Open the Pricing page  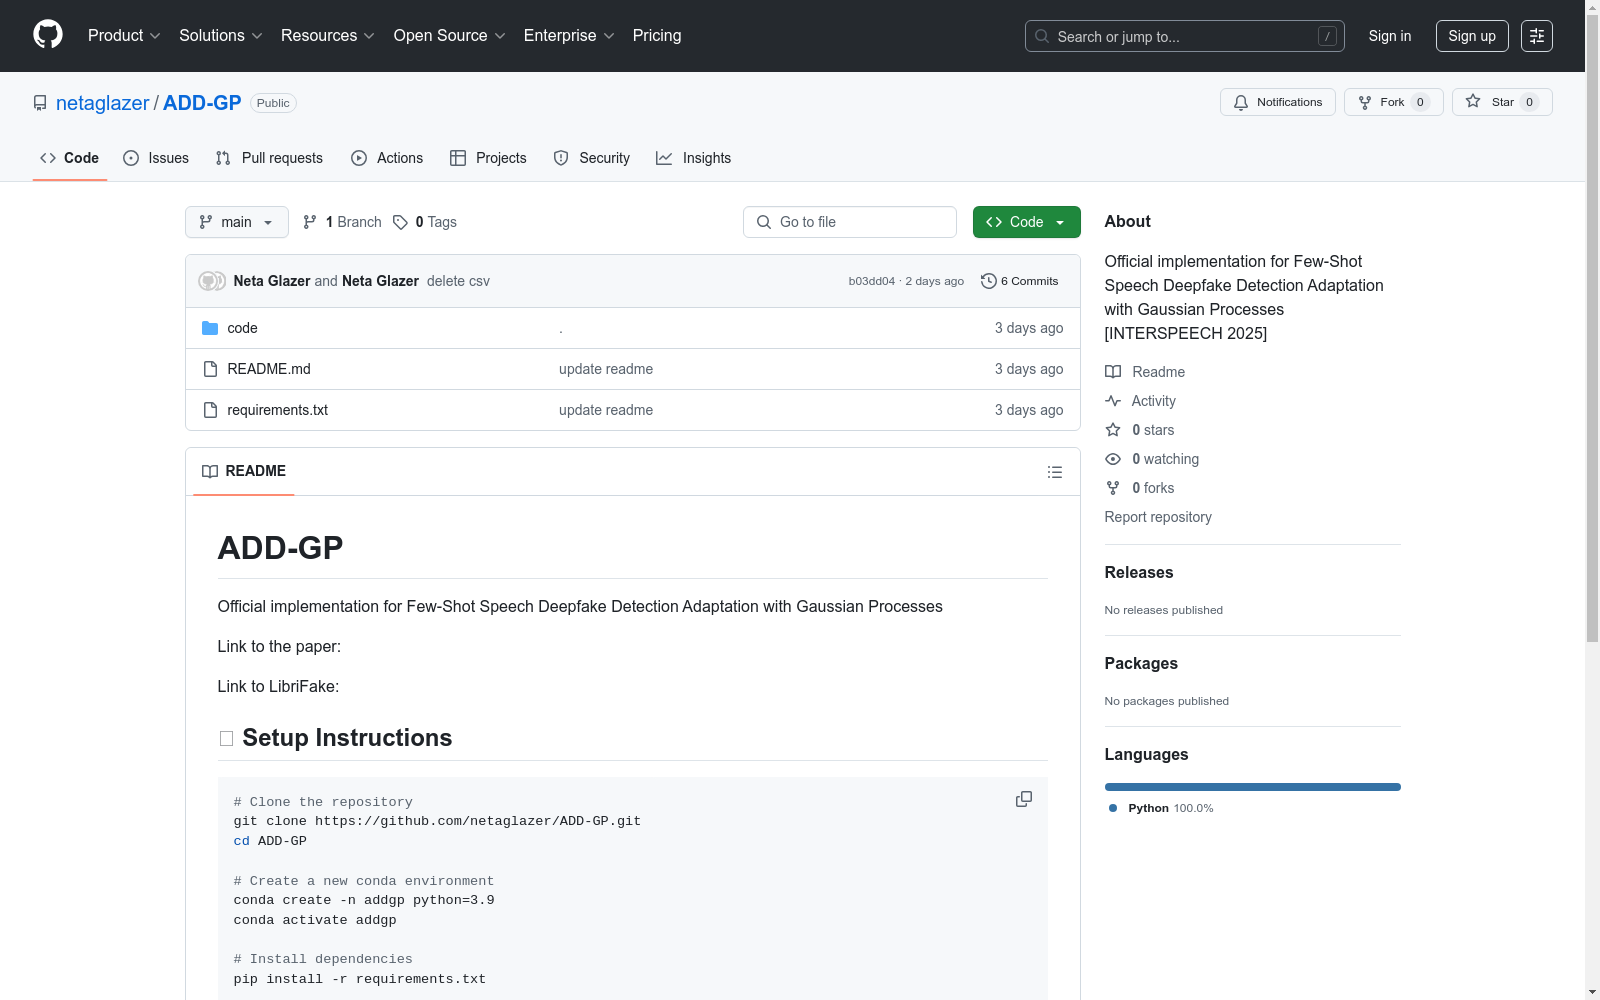(657, 36)
